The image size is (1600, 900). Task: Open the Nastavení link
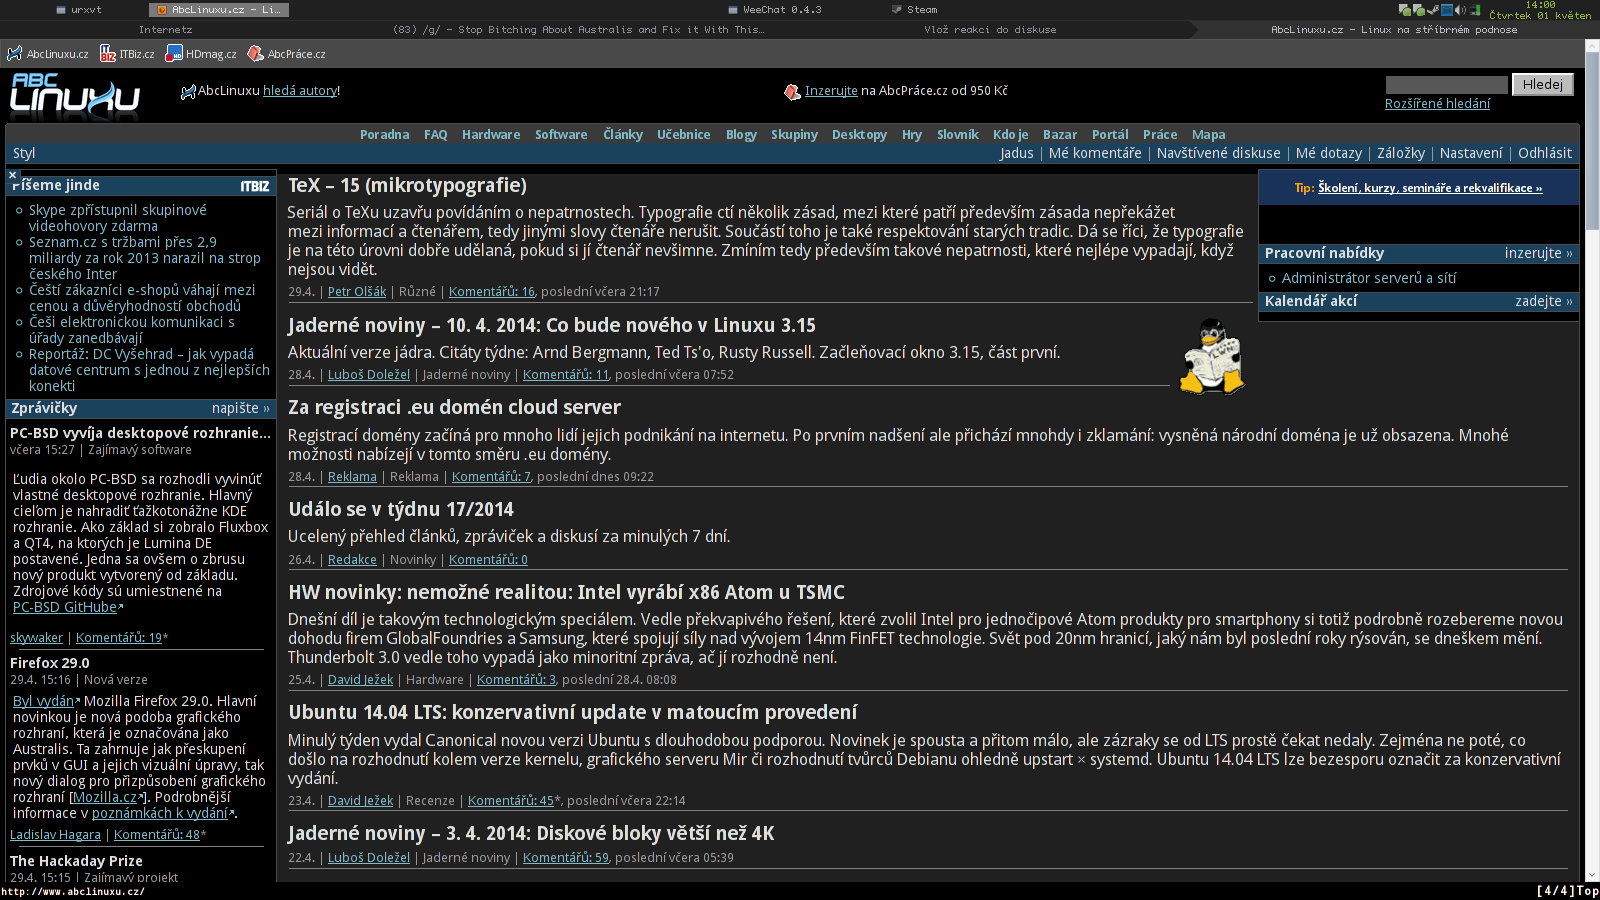pos(1471,153)
